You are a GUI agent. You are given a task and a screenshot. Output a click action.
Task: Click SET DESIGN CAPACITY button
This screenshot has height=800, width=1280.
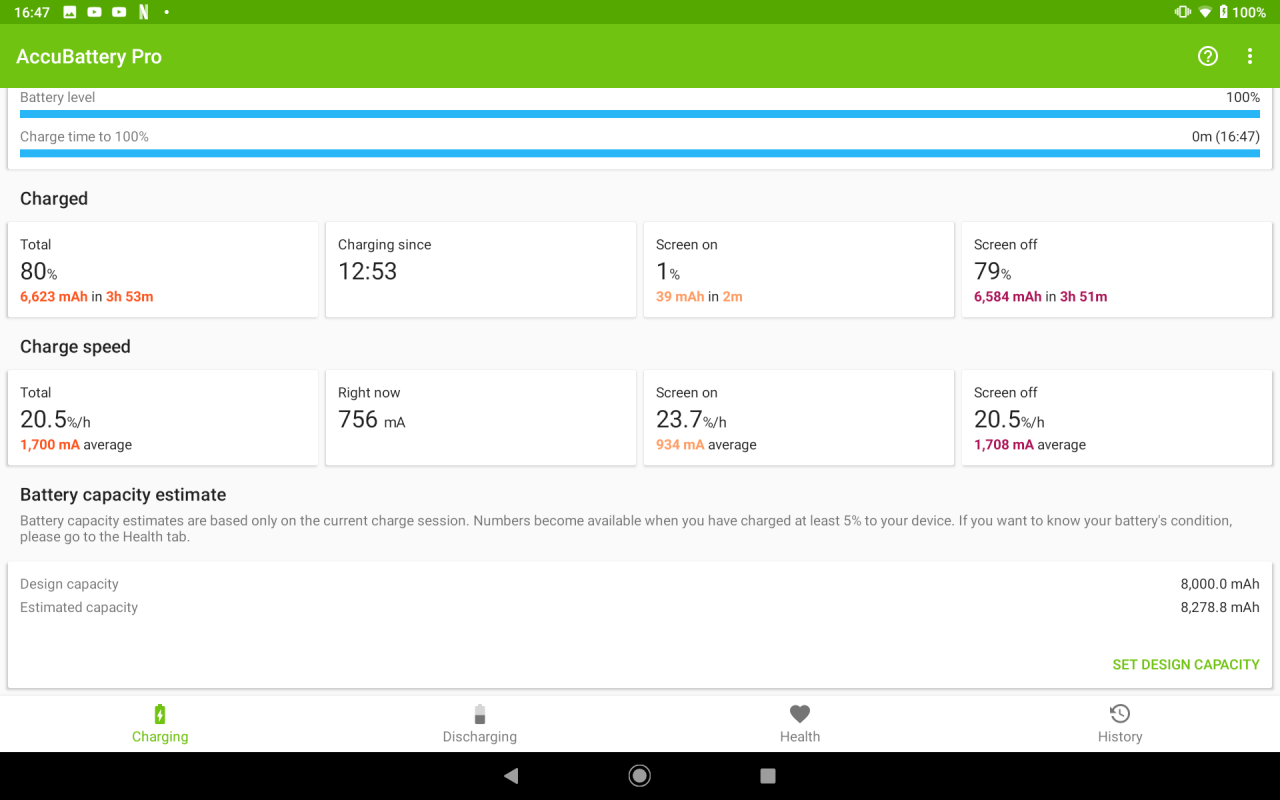(1185, 664)
